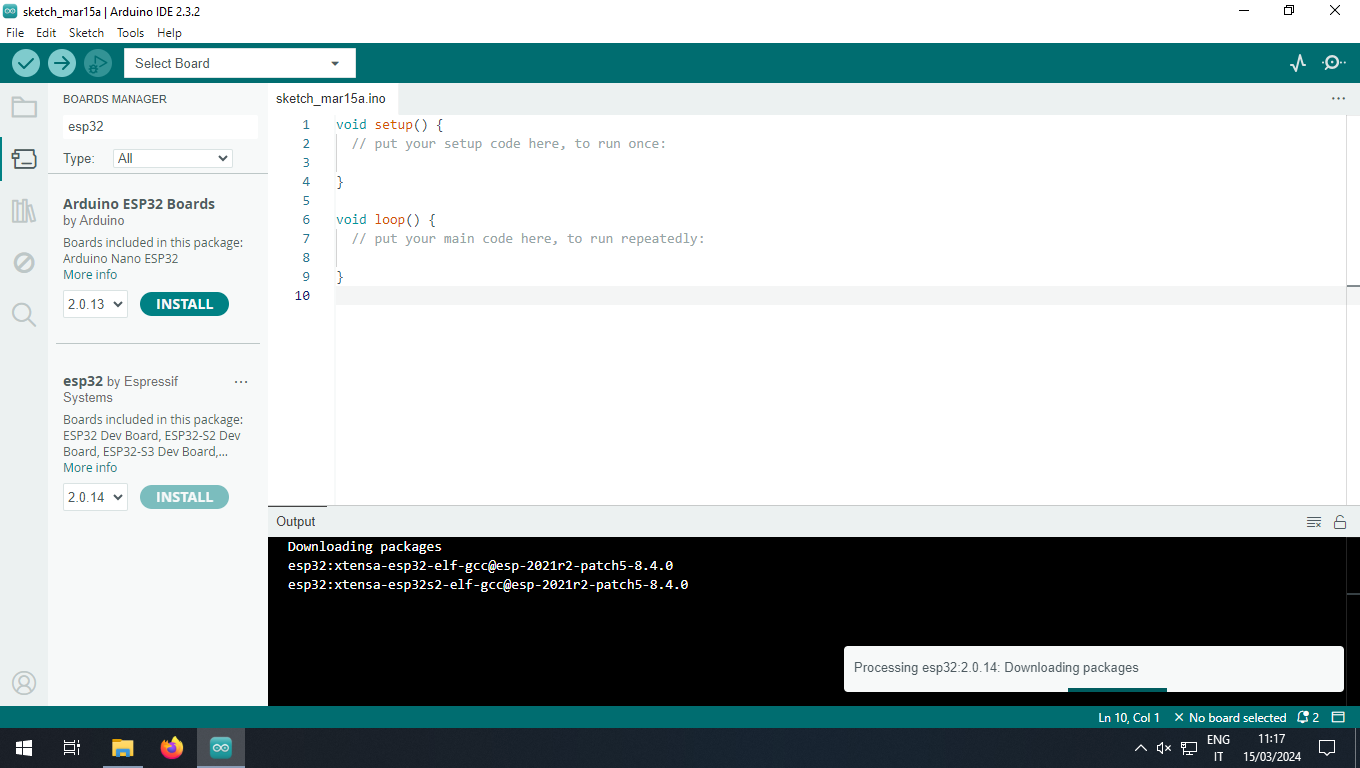Open the Help menu
The width and height of the screenshot is (1360, 768).
(169, 33)
